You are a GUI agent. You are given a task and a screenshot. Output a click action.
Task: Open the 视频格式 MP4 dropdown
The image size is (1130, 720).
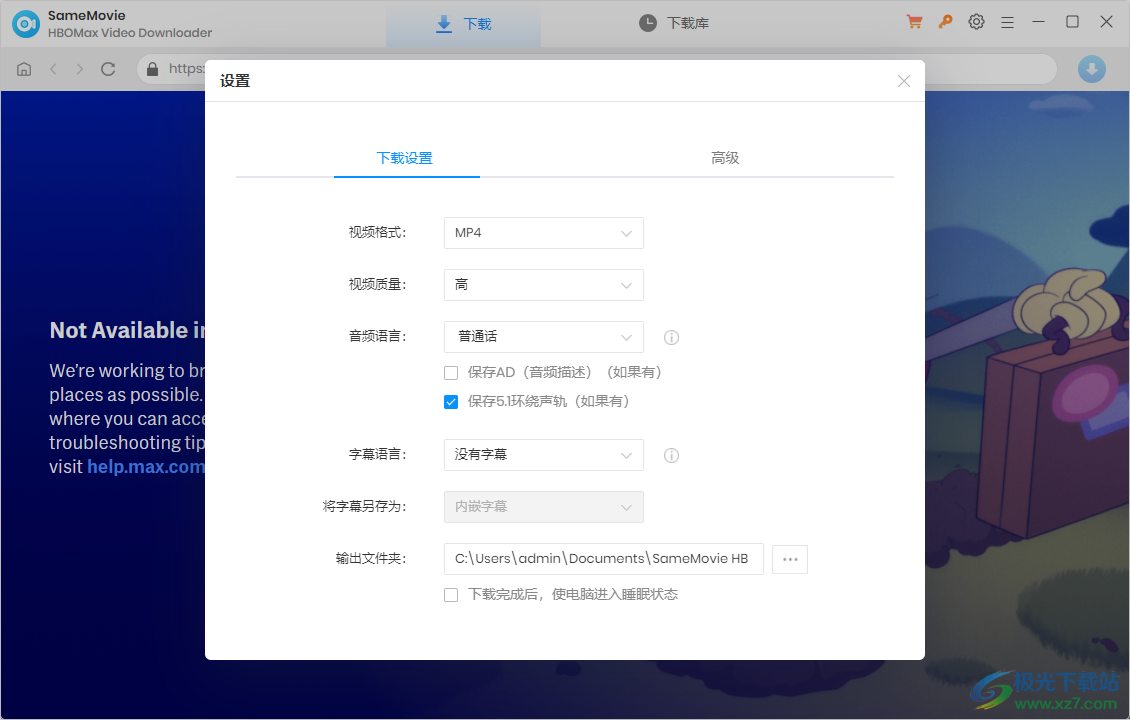(x=543, y=233)
